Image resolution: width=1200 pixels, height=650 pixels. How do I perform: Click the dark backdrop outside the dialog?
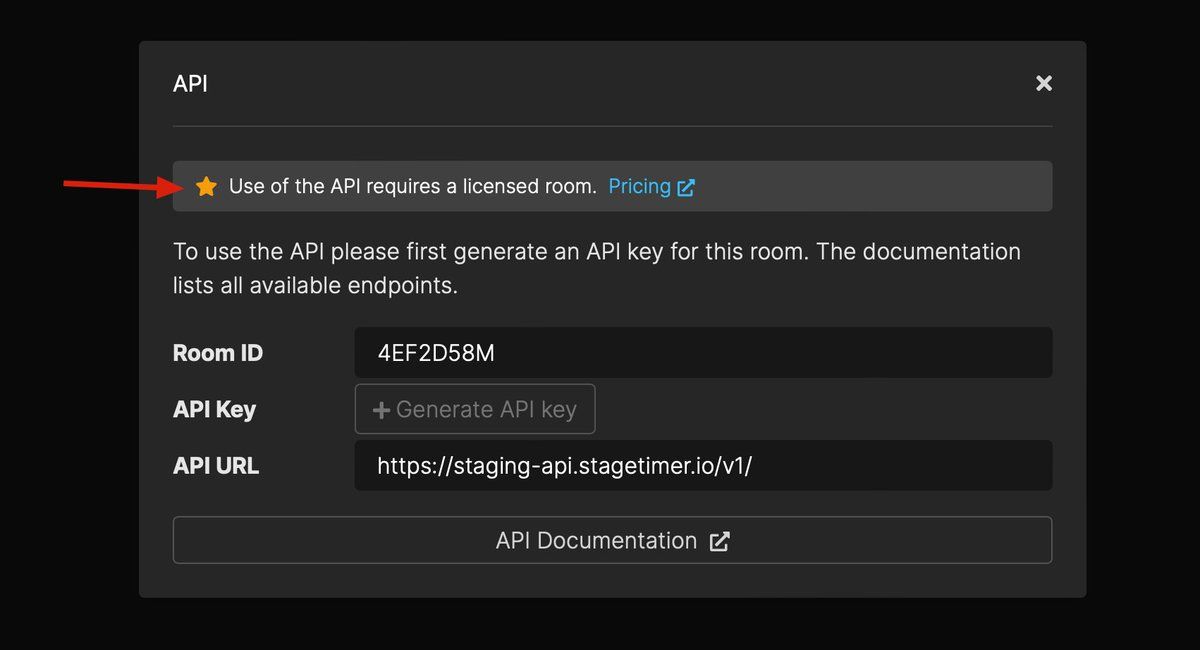pyautogui.click(x=68, y=400)
